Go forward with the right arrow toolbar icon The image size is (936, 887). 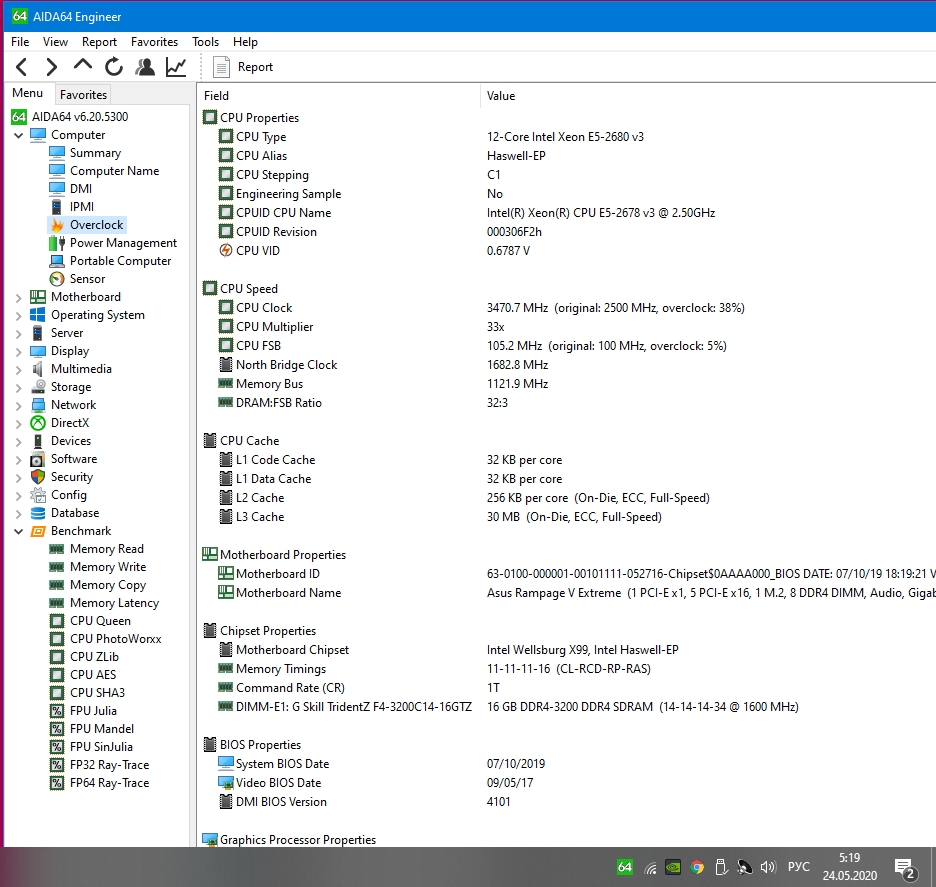[x=52, y=67]
